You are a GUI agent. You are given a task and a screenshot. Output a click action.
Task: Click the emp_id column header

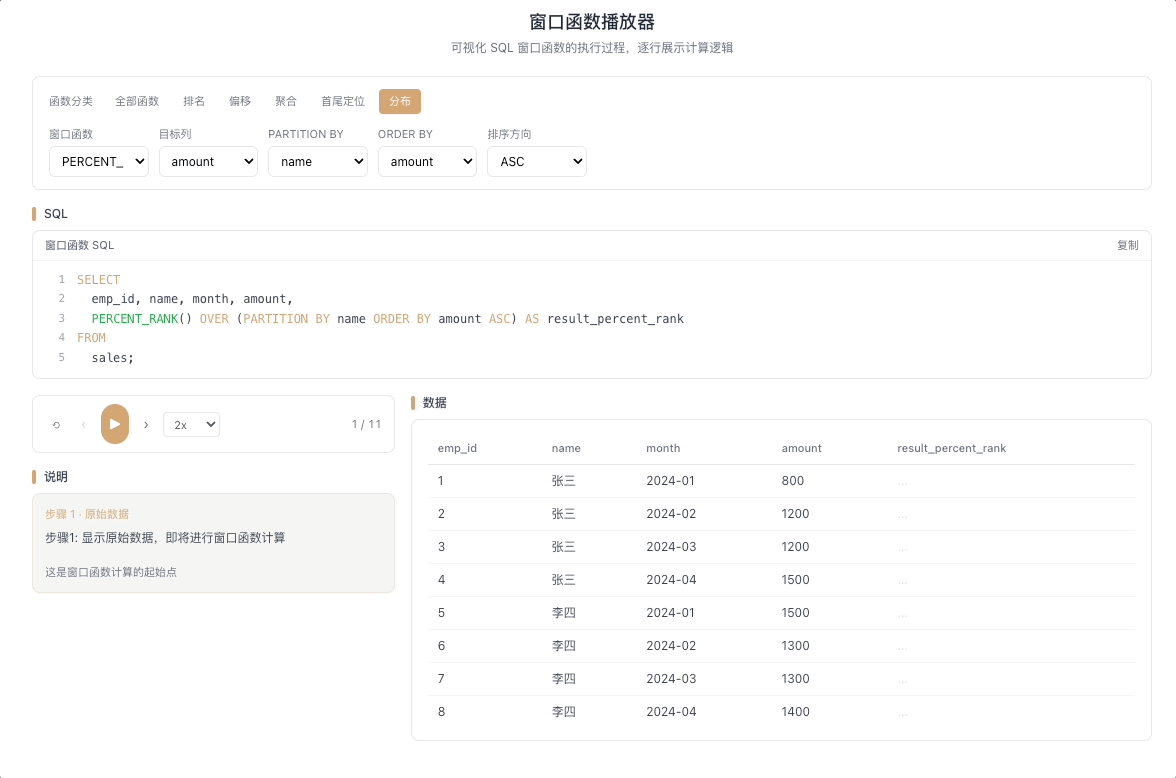(x=458, y=448)
